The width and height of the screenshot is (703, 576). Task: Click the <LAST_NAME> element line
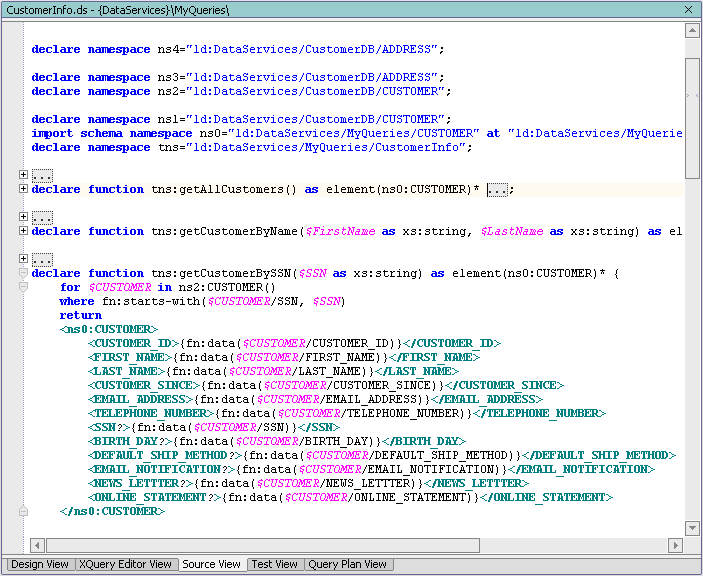(x=273, y=371)
